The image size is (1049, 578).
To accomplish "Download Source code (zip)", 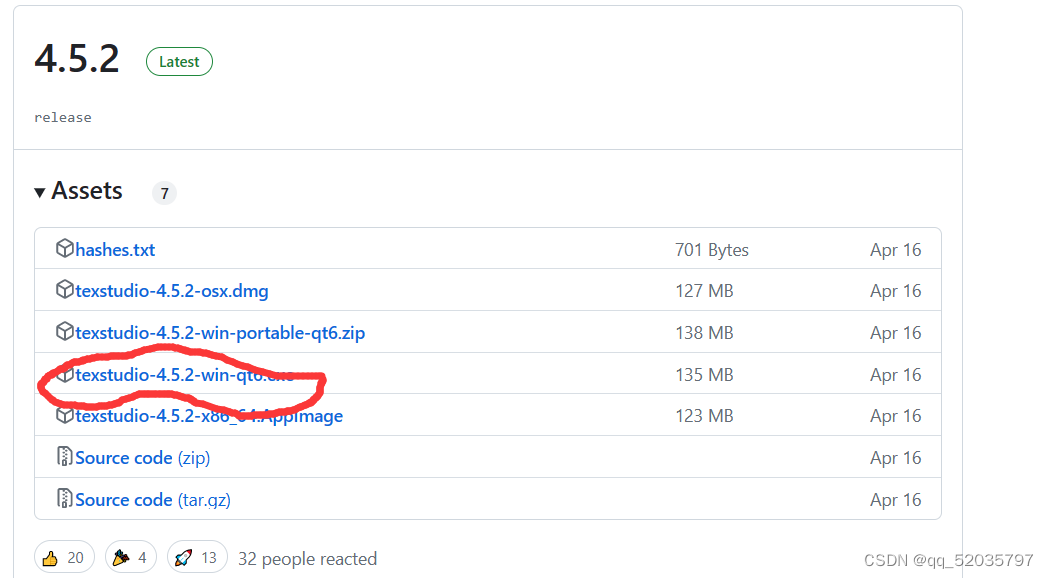I will point(142,458).
